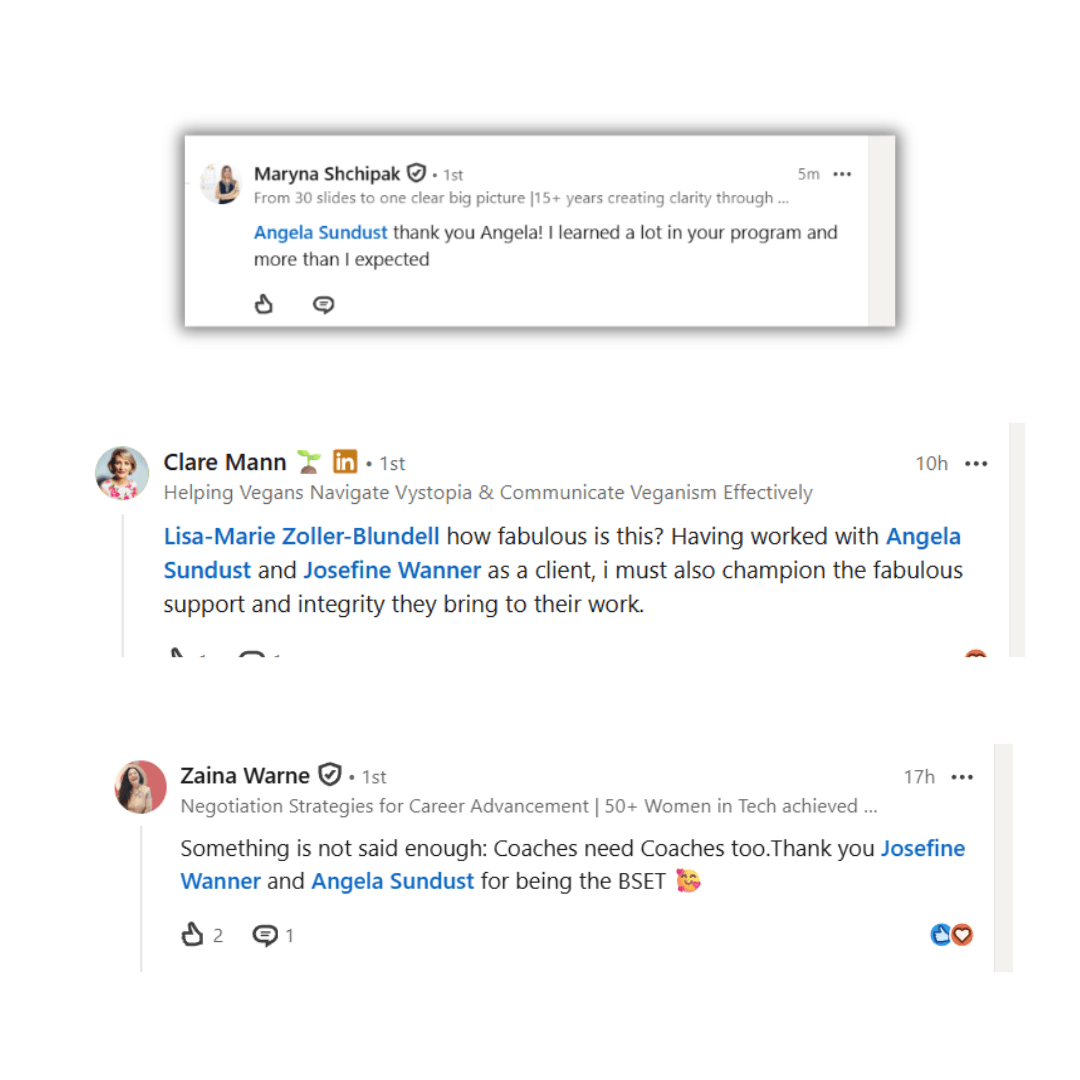Like Zaina Warne's comment
This screenshot has width=1080, height=1080.
192,934
